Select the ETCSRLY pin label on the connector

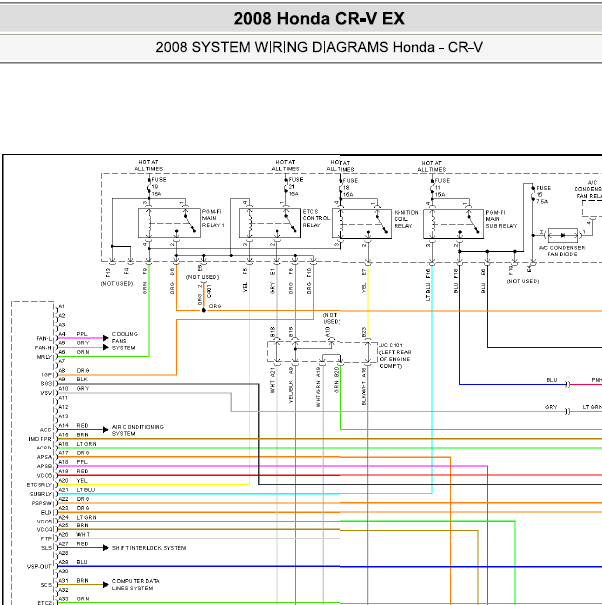click(x=39, y=482)
